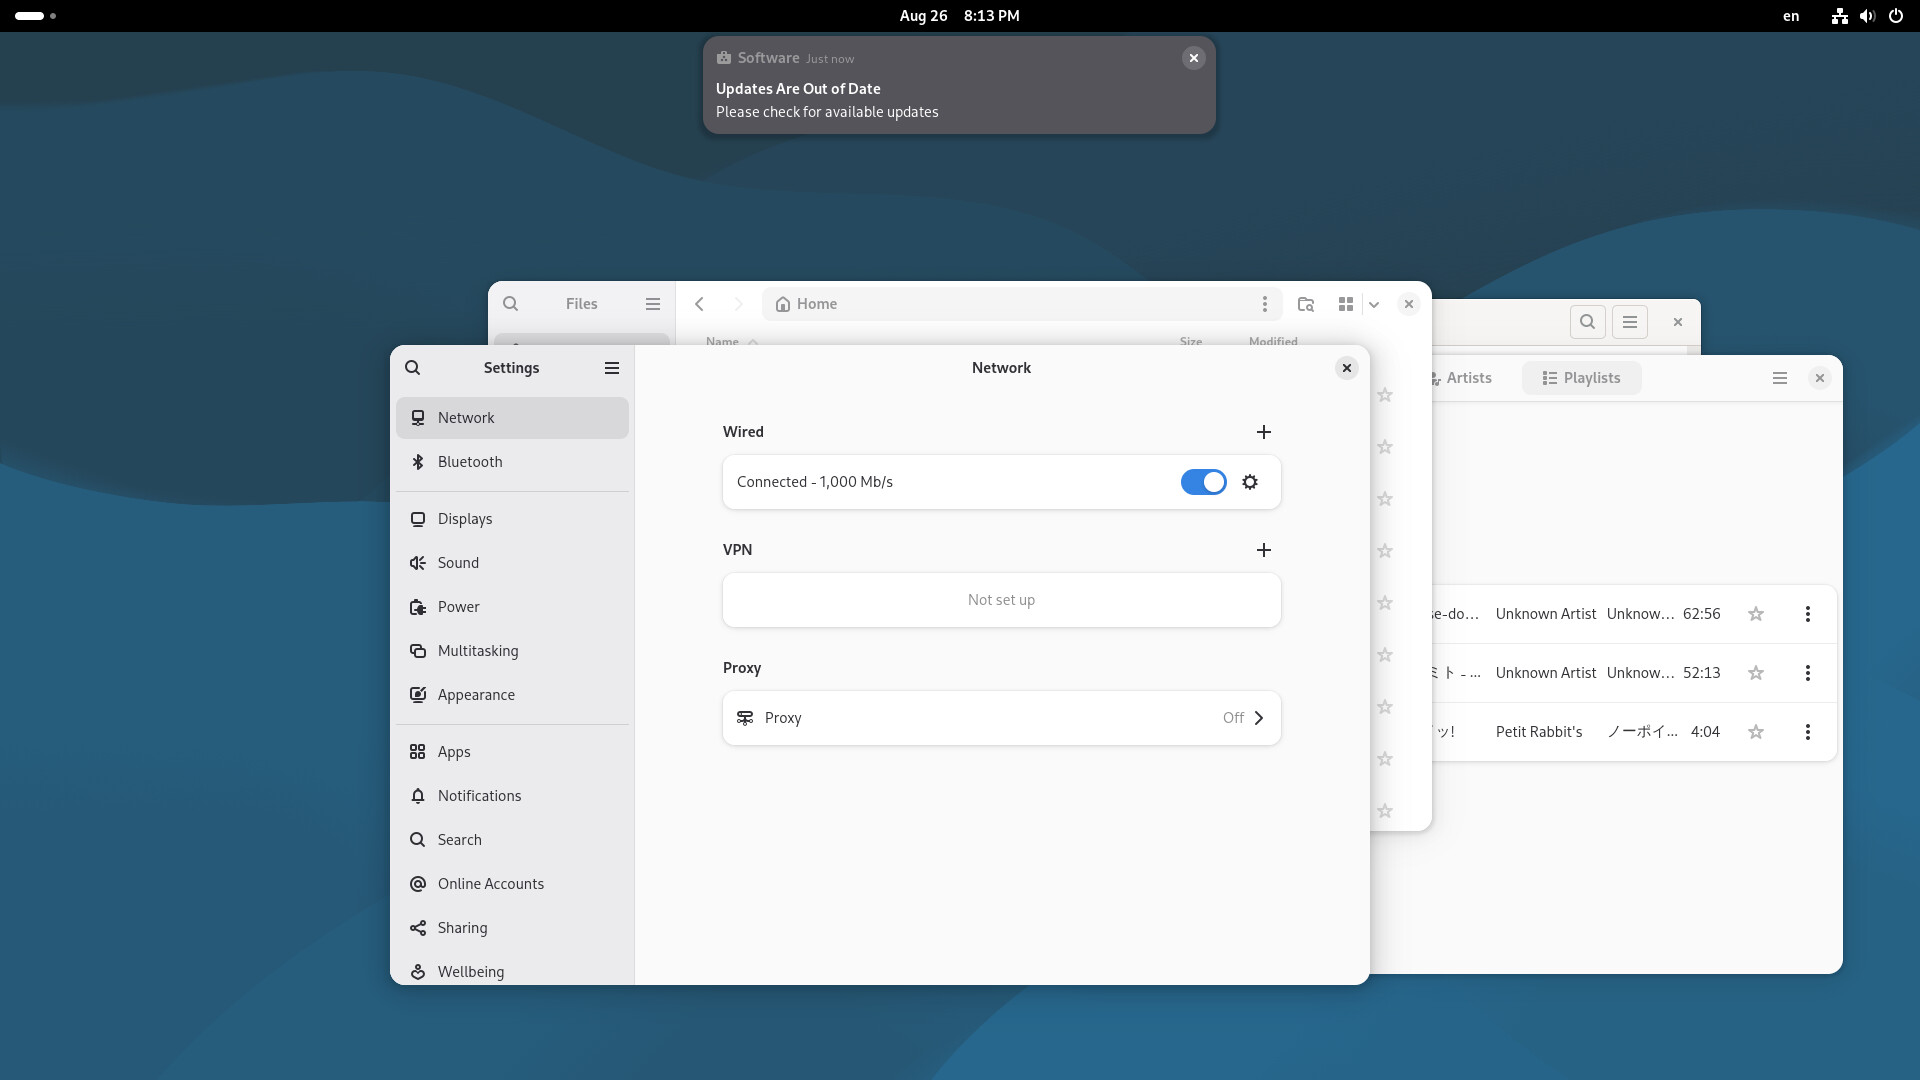The height and width of the screenshot is (1080, 1920).
Task: Open system volume indicator in top bar
Action: point(1867,16)
